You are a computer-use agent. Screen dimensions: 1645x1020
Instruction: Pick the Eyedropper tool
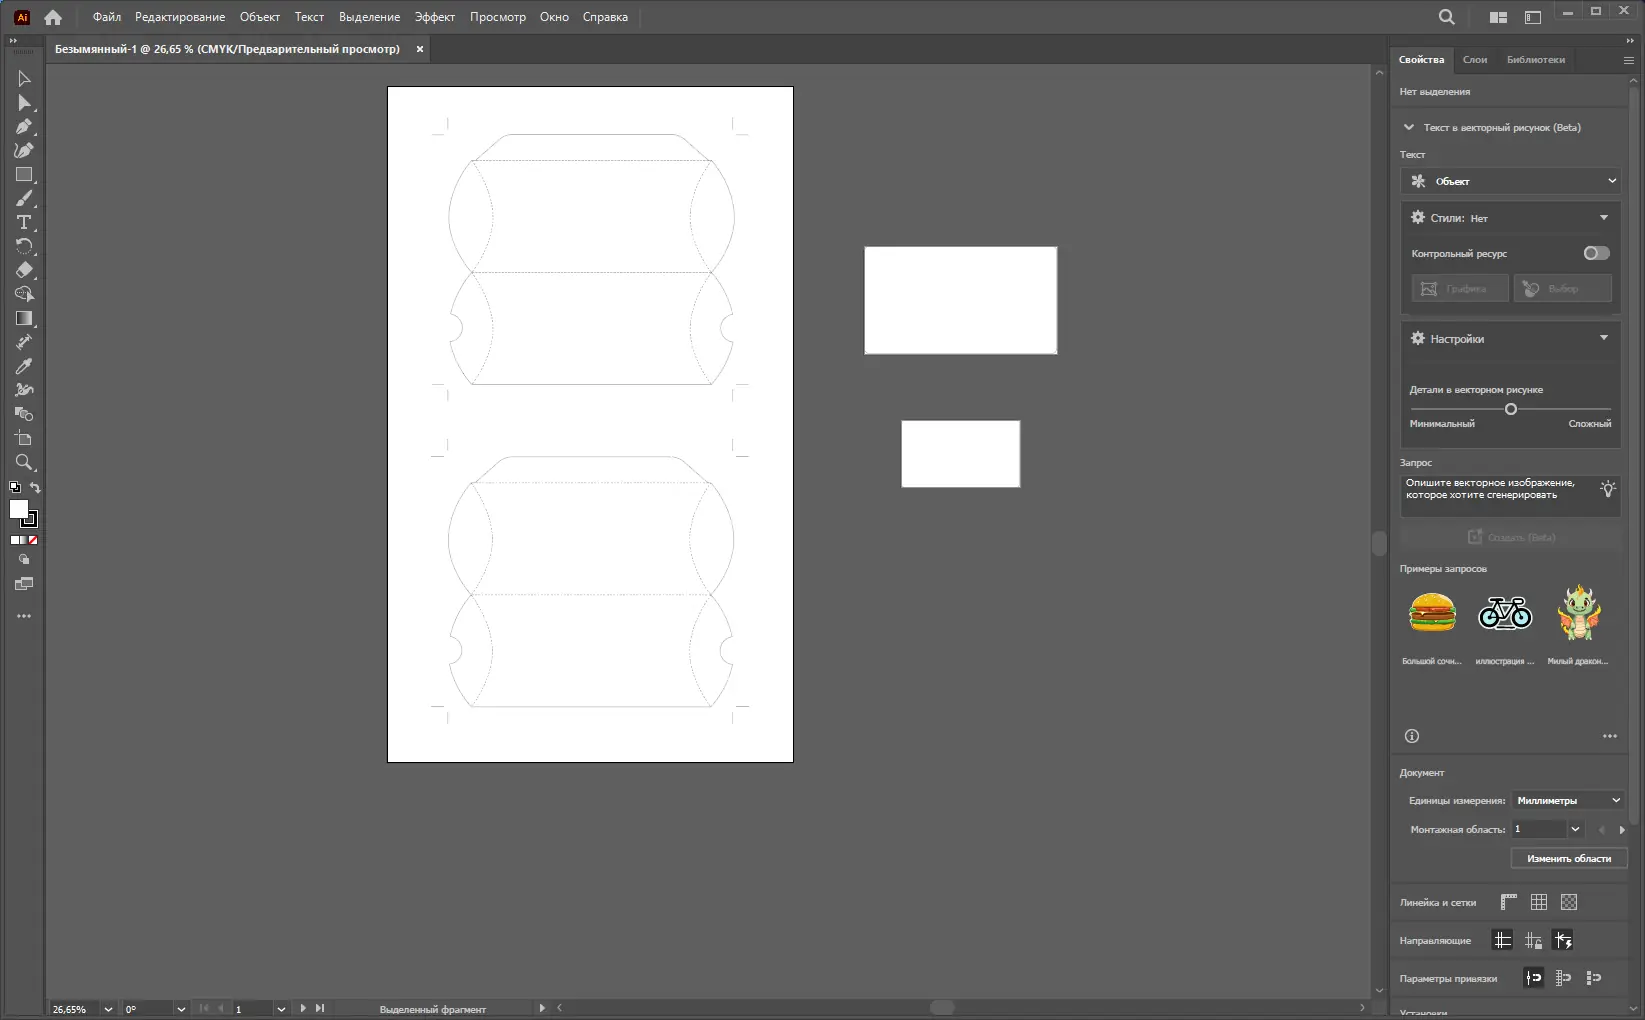click(x=24, y=366)
